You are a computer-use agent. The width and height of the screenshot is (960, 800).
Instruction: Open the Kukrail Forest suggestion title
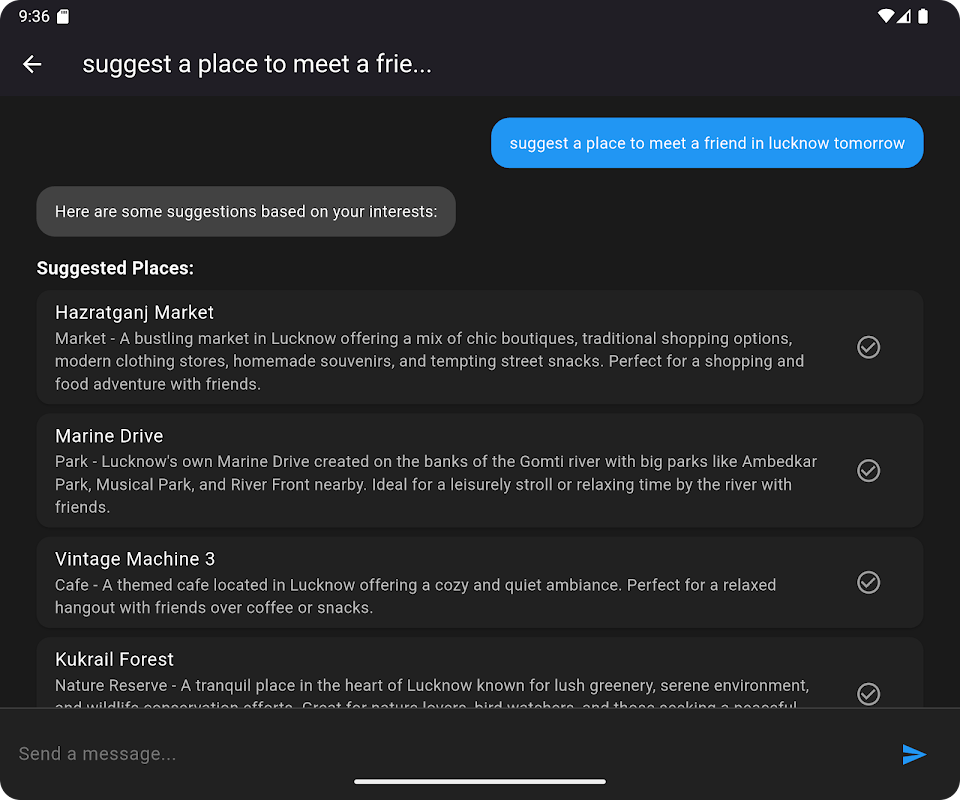point(114,660)
